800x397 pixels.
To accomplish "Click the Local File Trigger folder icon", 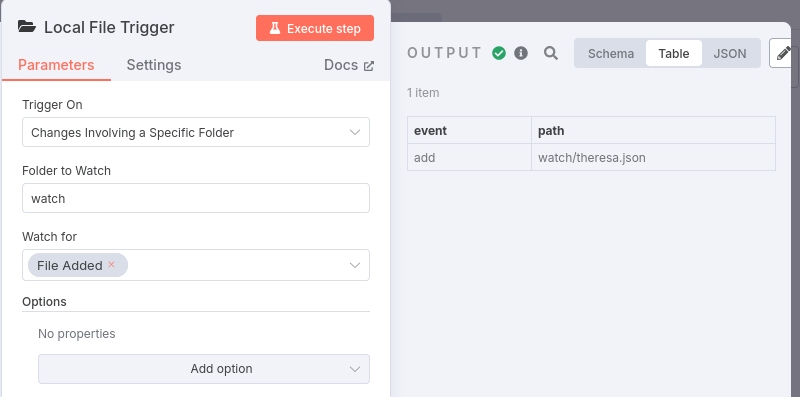I will pos(27,27).
